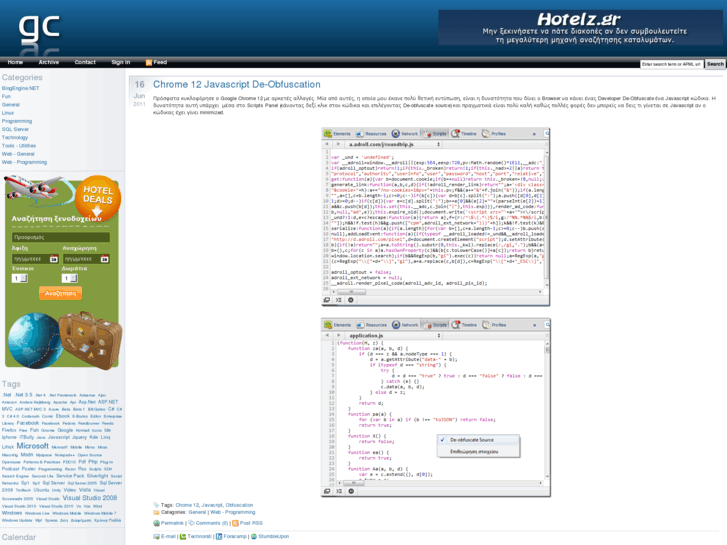Click the Post RSS orange icon
The height and width of the screenshot is (545, 727).
[x=235, y=523]
